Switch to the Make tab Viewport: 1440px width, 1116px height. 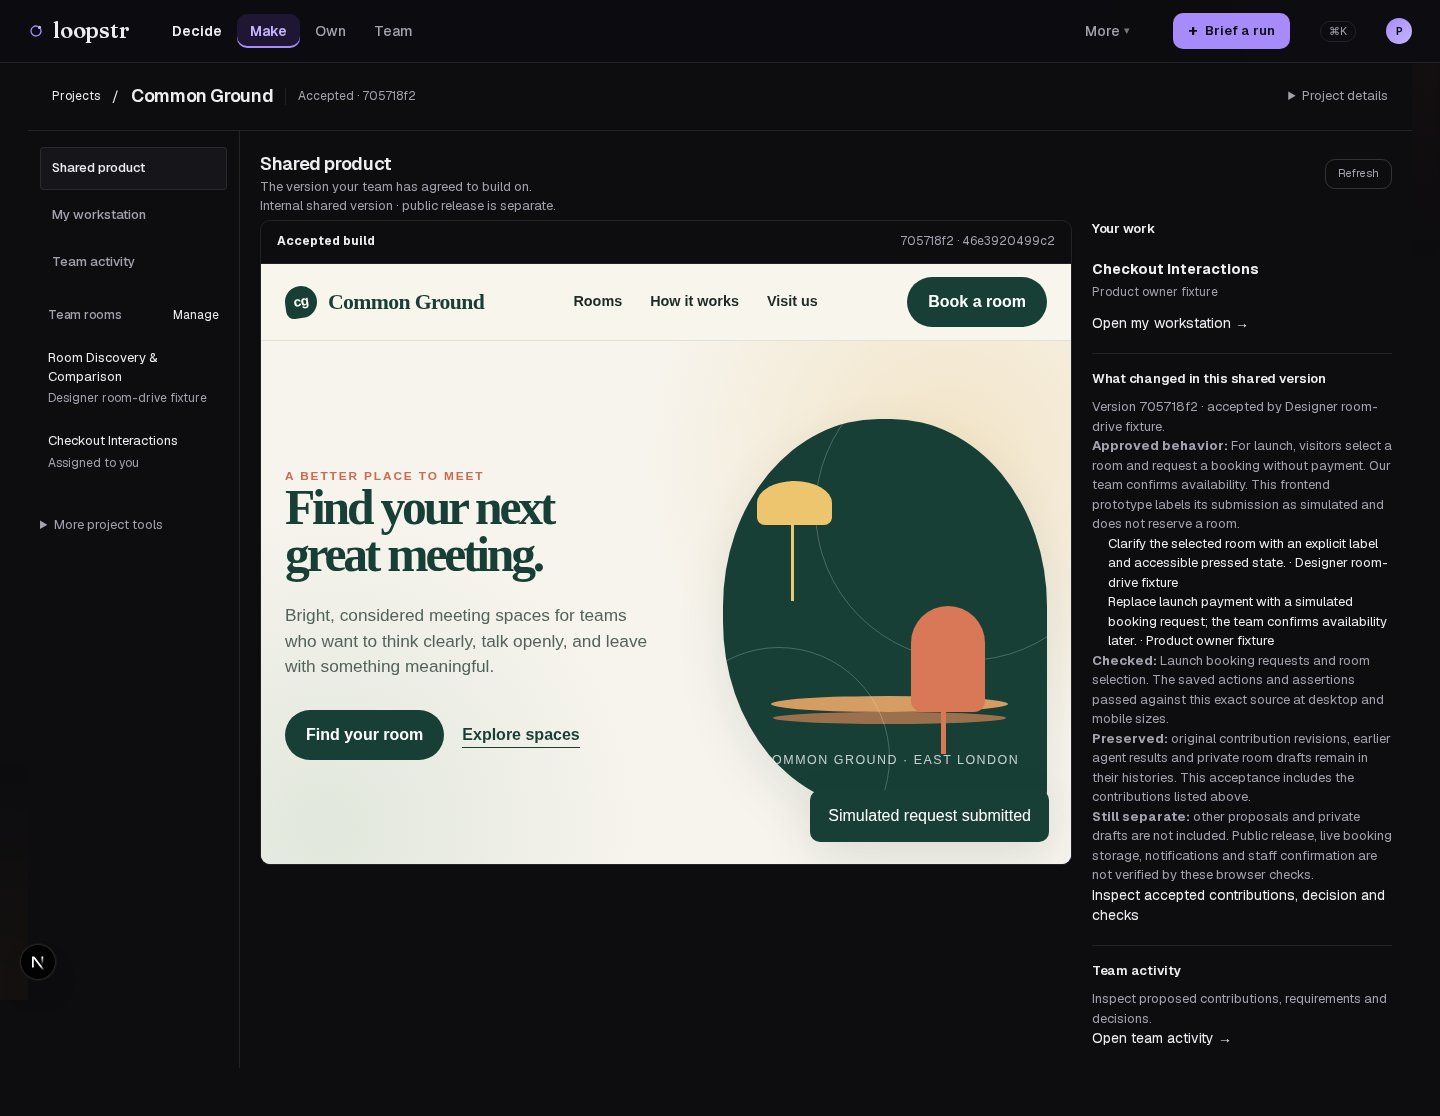coord(268,31)
